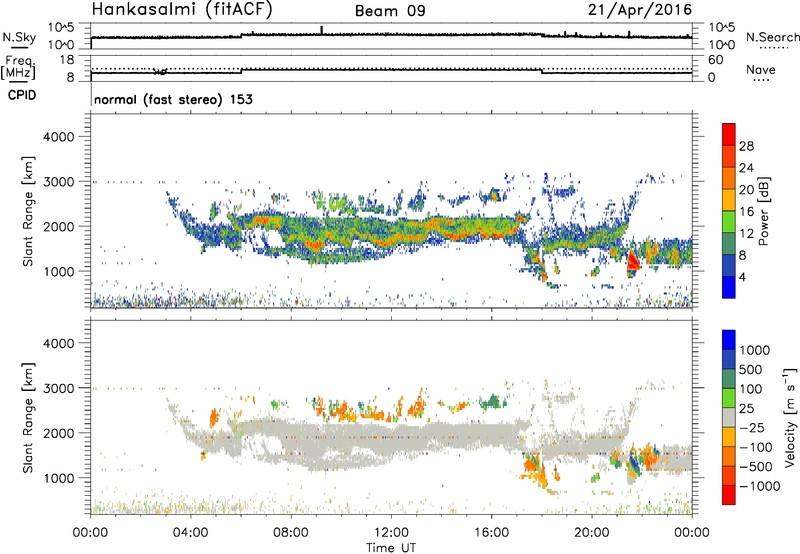The height and width of the screenshot is (554, 800).
Task: Click the CPID row label
Action: (x=22, y=95)
